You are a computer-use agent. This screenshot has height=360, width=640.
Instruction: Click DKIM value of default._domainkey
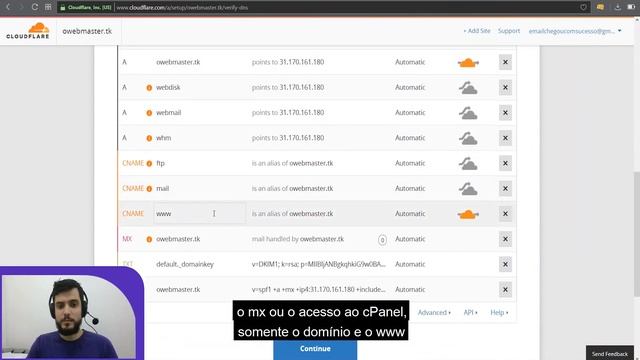pyautogui.click(x=318, y=264)
